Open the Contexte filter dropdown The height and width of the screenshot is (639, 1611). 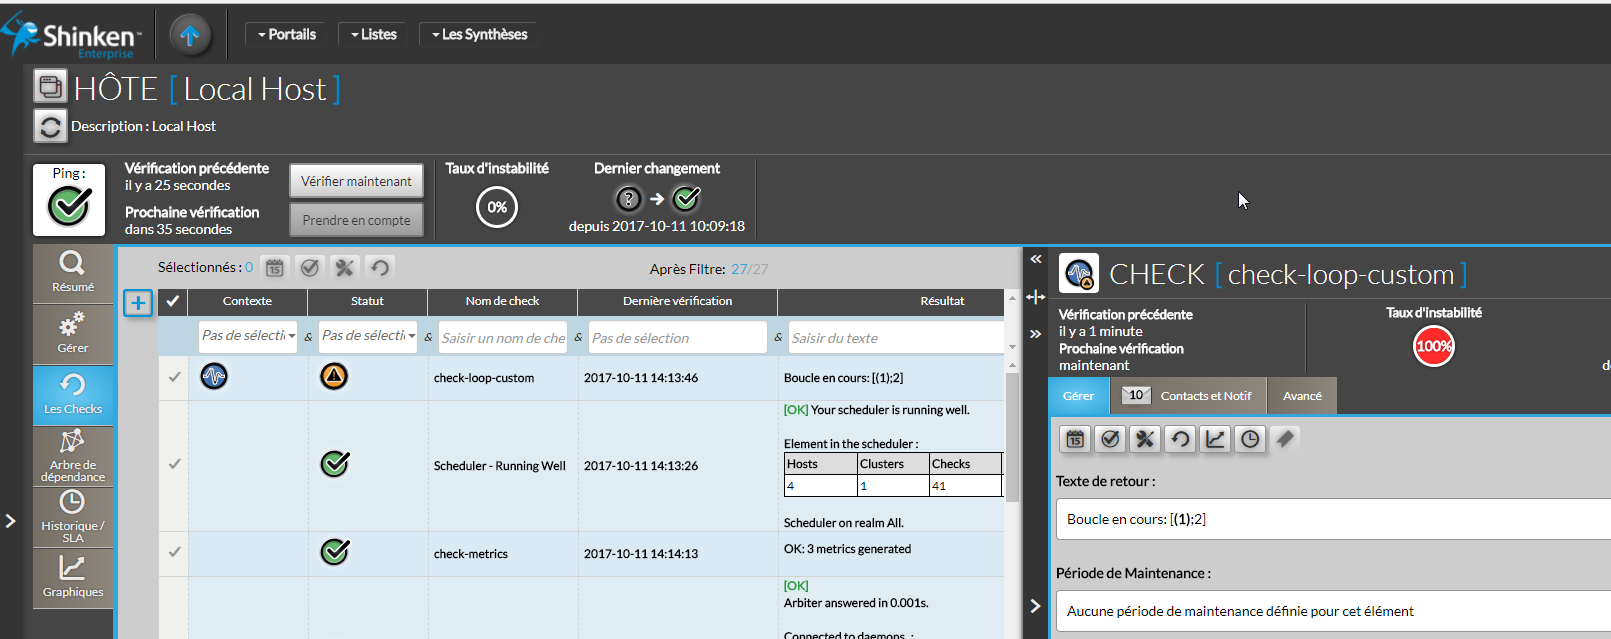[249, 337]
